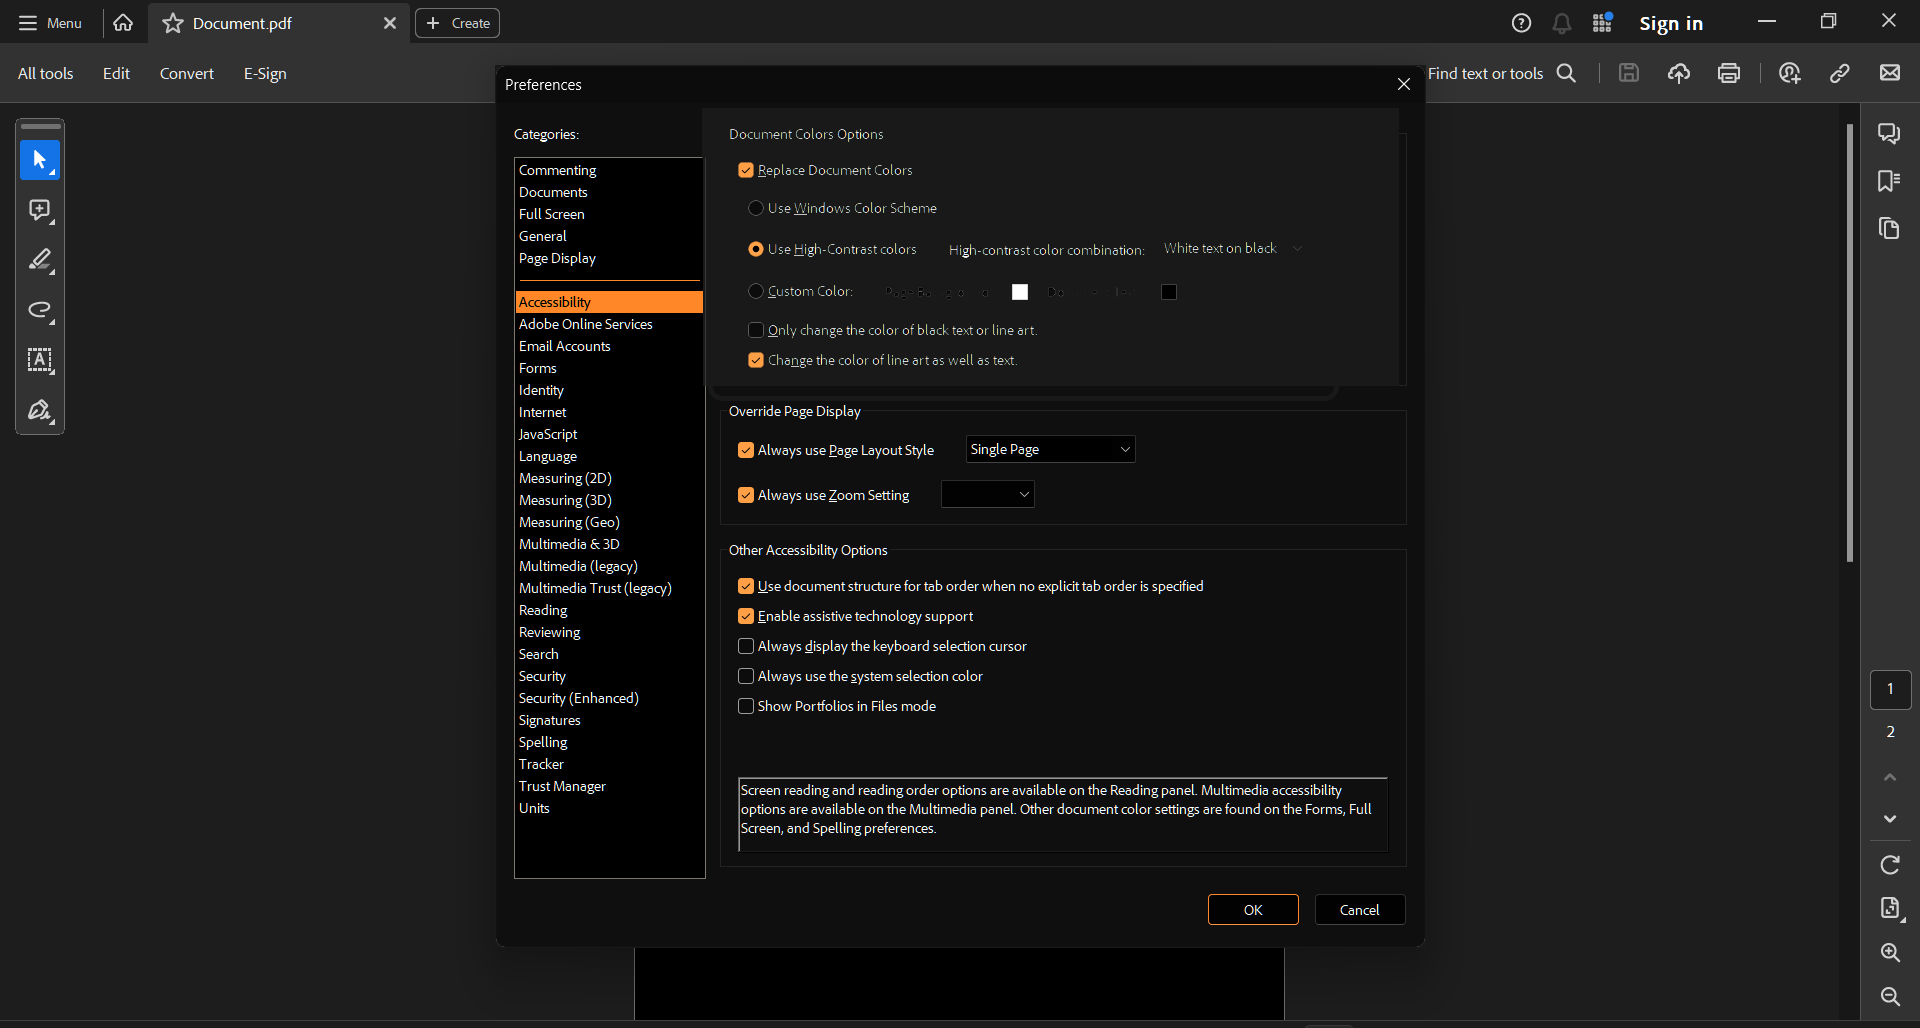The height and width of the screenshot is (1028, 1920).
Task: Click the current page number field
Action: pos(1890,689)
